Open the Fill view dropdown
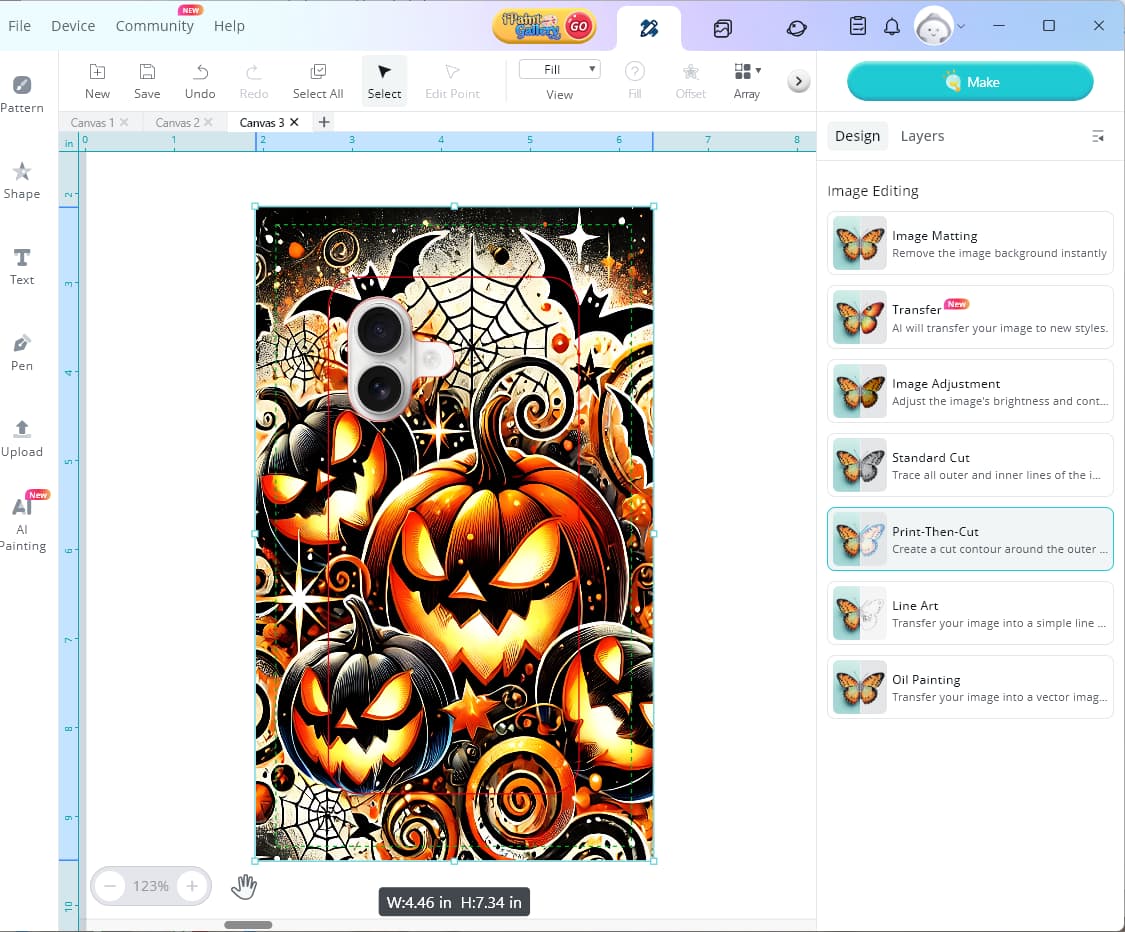 [x=559, y=69]
